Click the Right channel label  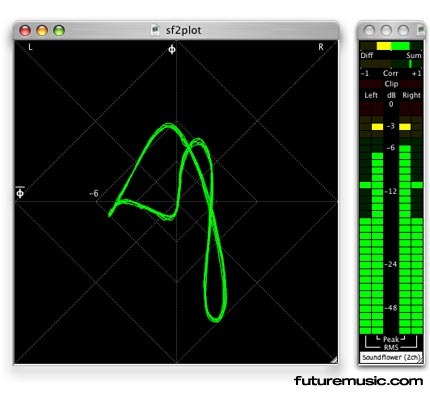[x=412, y=95]
